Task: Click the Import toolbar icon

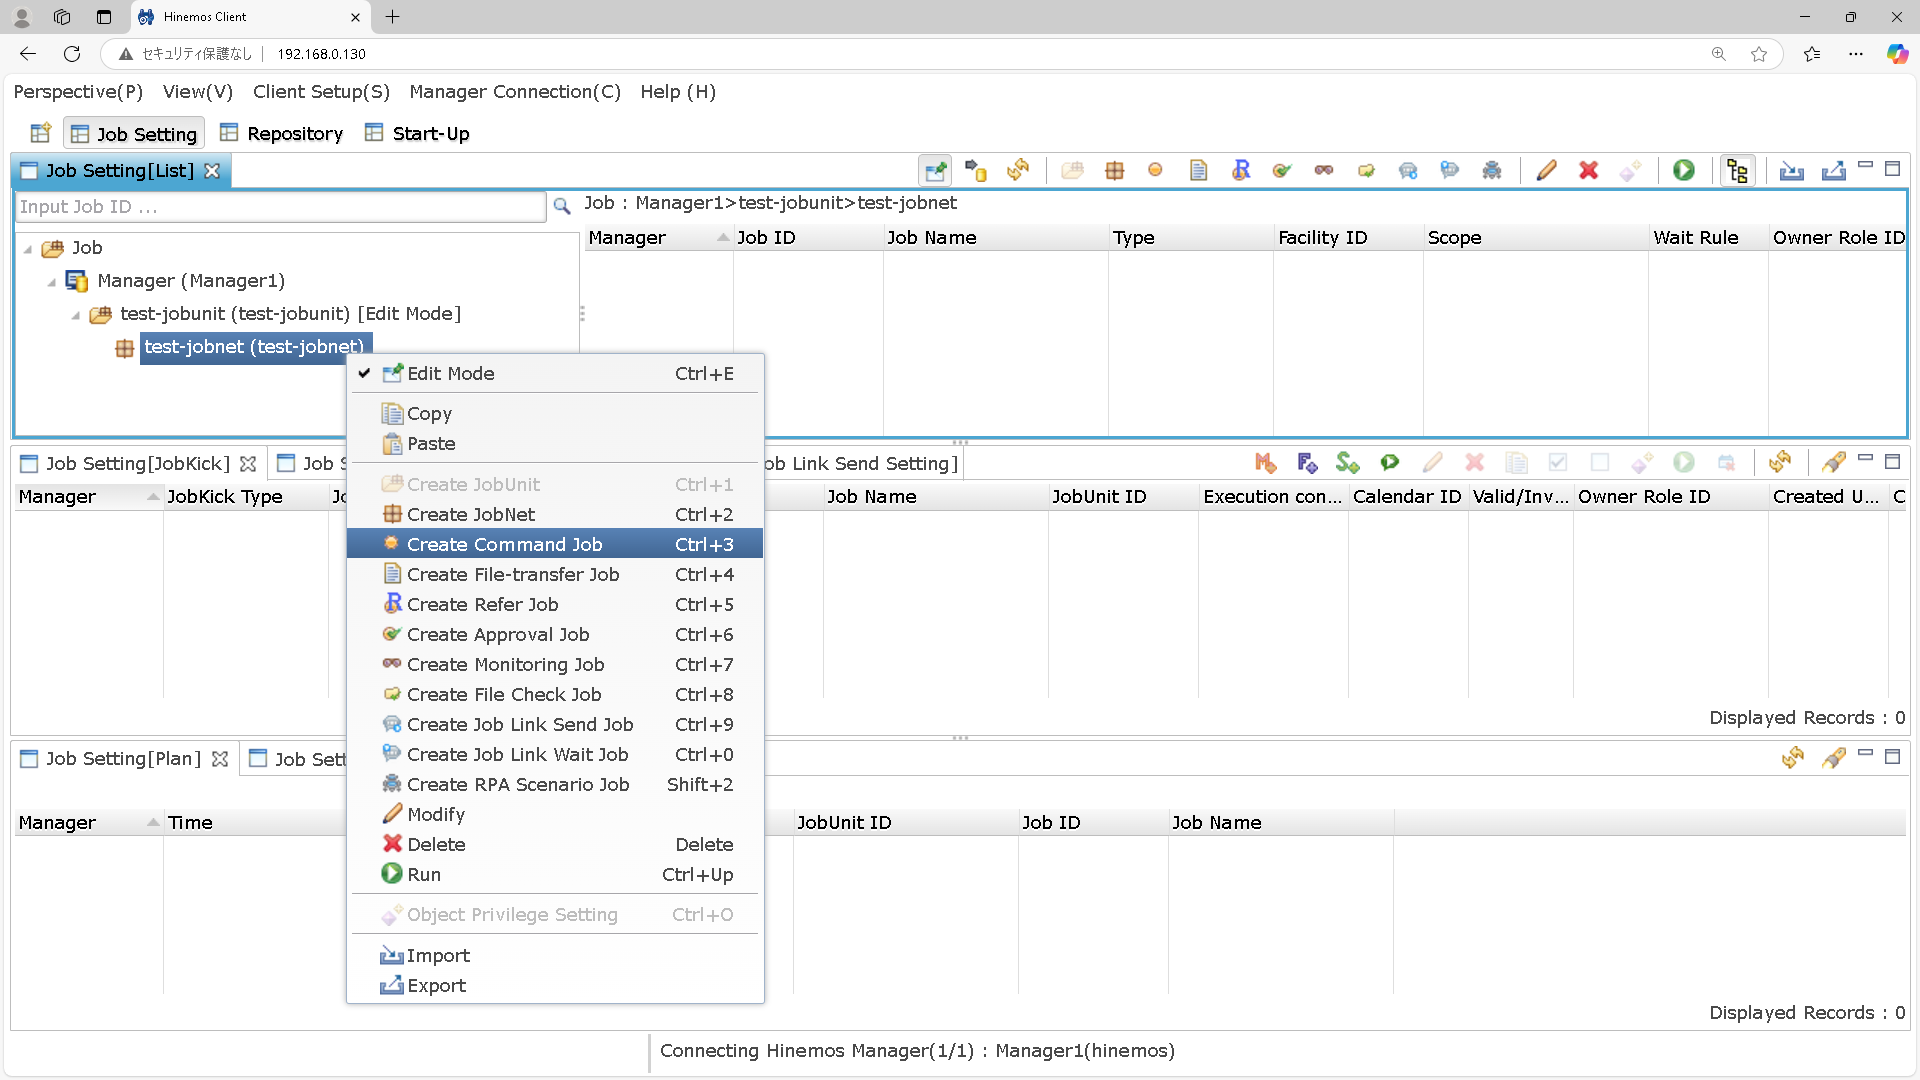Action: (1791, 170)
